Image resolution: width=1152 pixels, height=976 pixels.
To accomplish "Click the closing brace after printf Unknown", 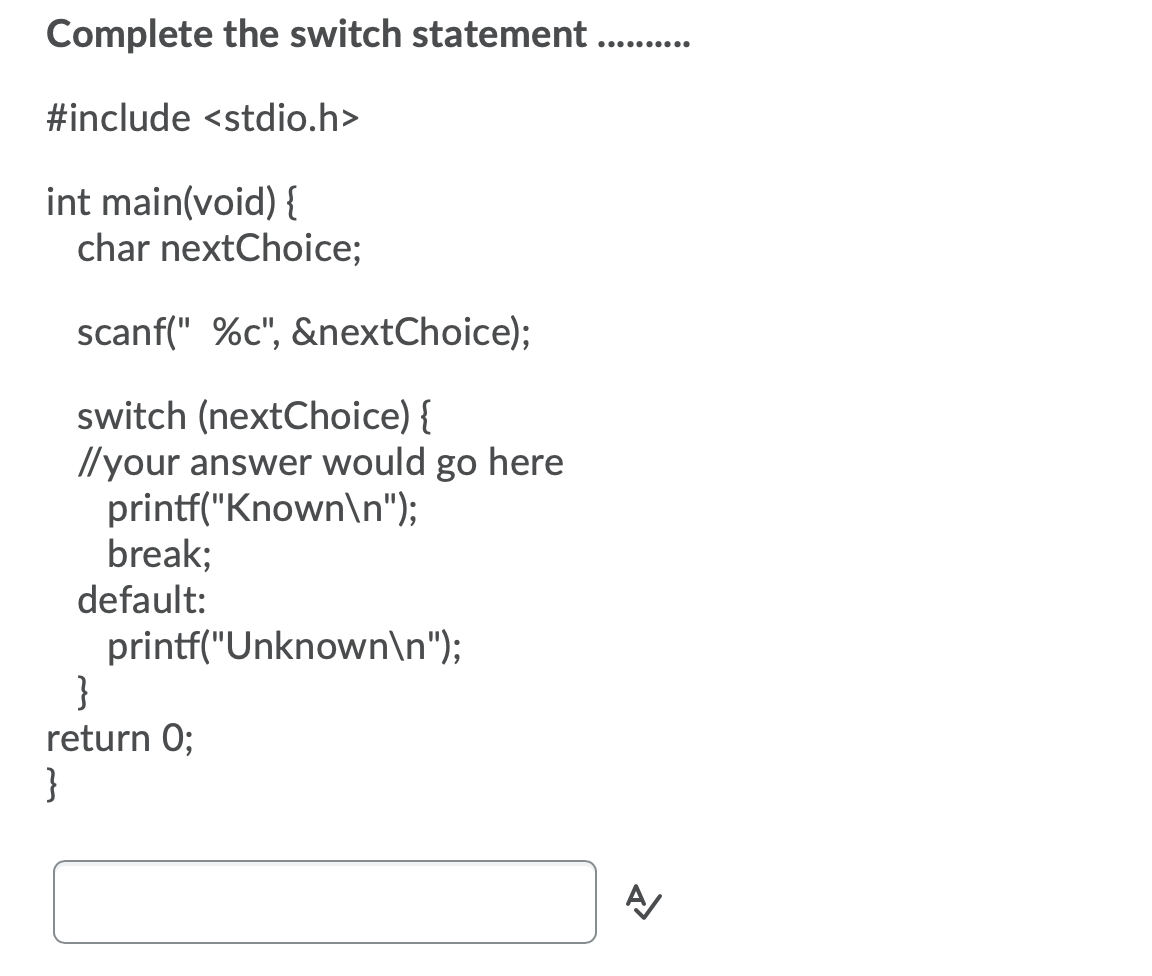I will tap(84, 691).
